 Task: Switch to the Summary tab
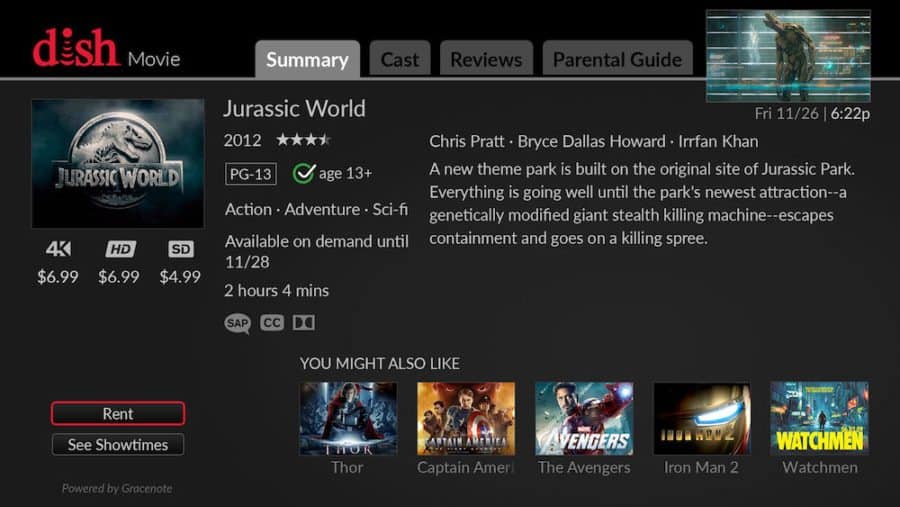click(x=307, y=59)
